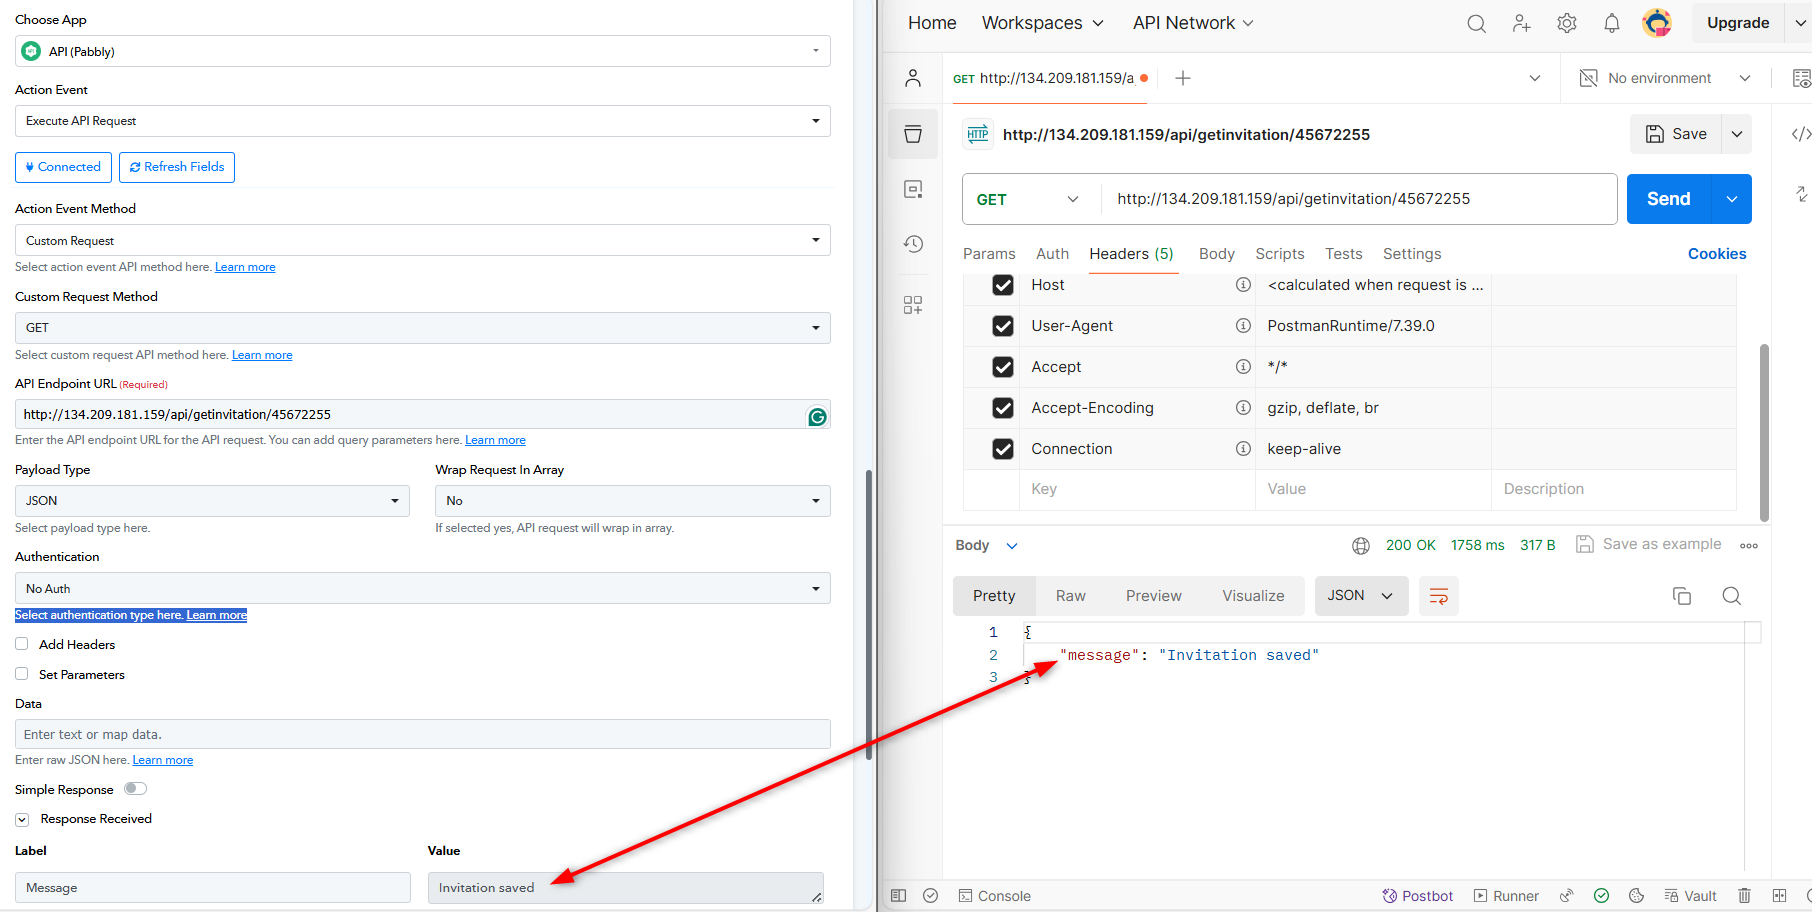Click the Send button
Image resolution: width=1812 pixels, height=912 pixels.
(1669, 199)
